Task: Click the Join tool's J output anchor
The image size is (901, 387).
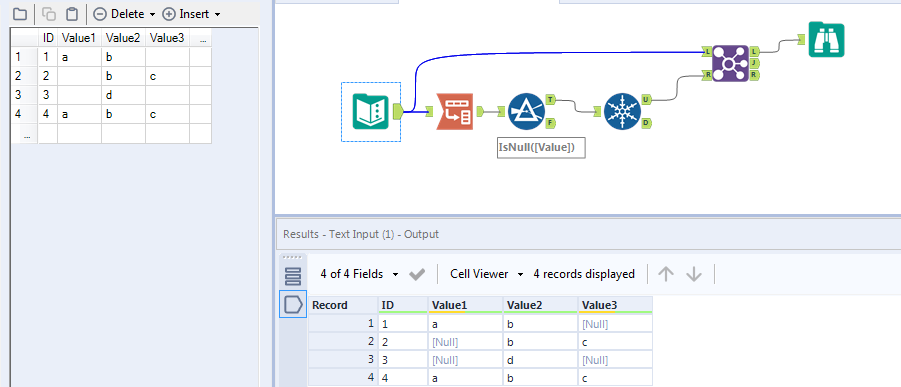Action: (754, 63)
